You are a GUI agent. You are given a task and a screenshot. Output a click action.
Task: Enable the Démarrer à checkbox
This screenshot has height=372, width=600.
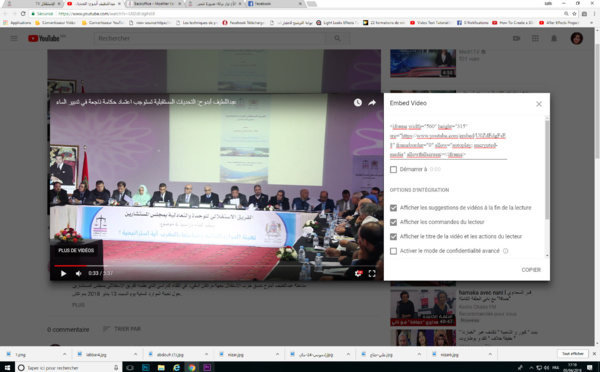(393, 169)
